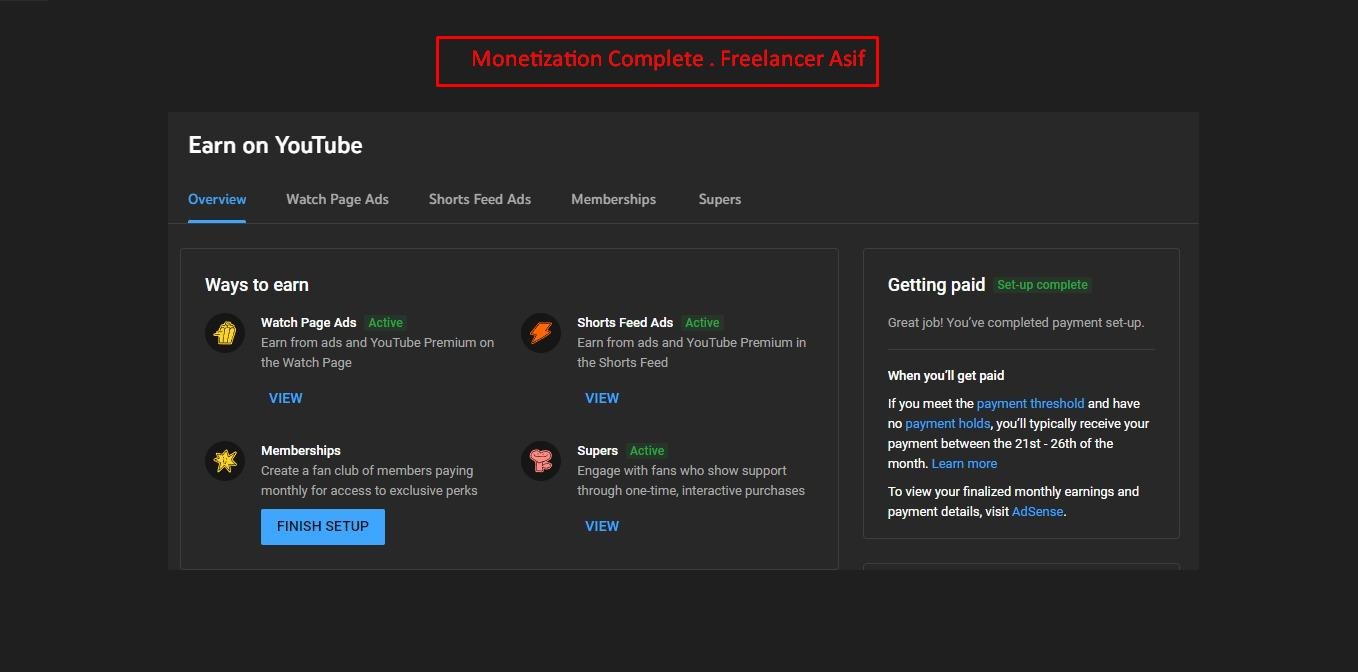1358x672 pixels.
Task: Click the Memberships star icon
Action: pyautogui.click(x=225, y=461)
